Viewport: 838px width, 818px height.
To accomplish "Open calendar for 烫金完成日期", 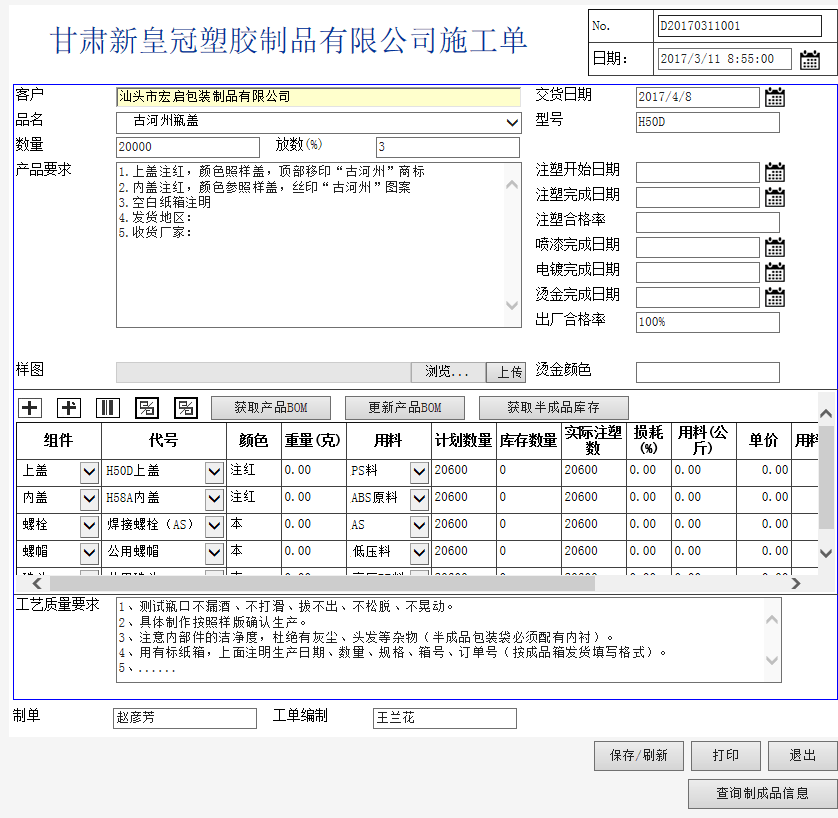I will (x=775, y=297).
